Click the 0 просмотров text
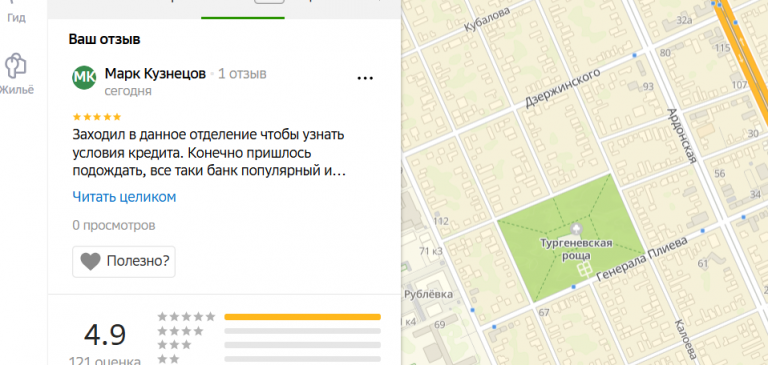The image size is (768, 365). pyautogui.click(x=114, y=225)
